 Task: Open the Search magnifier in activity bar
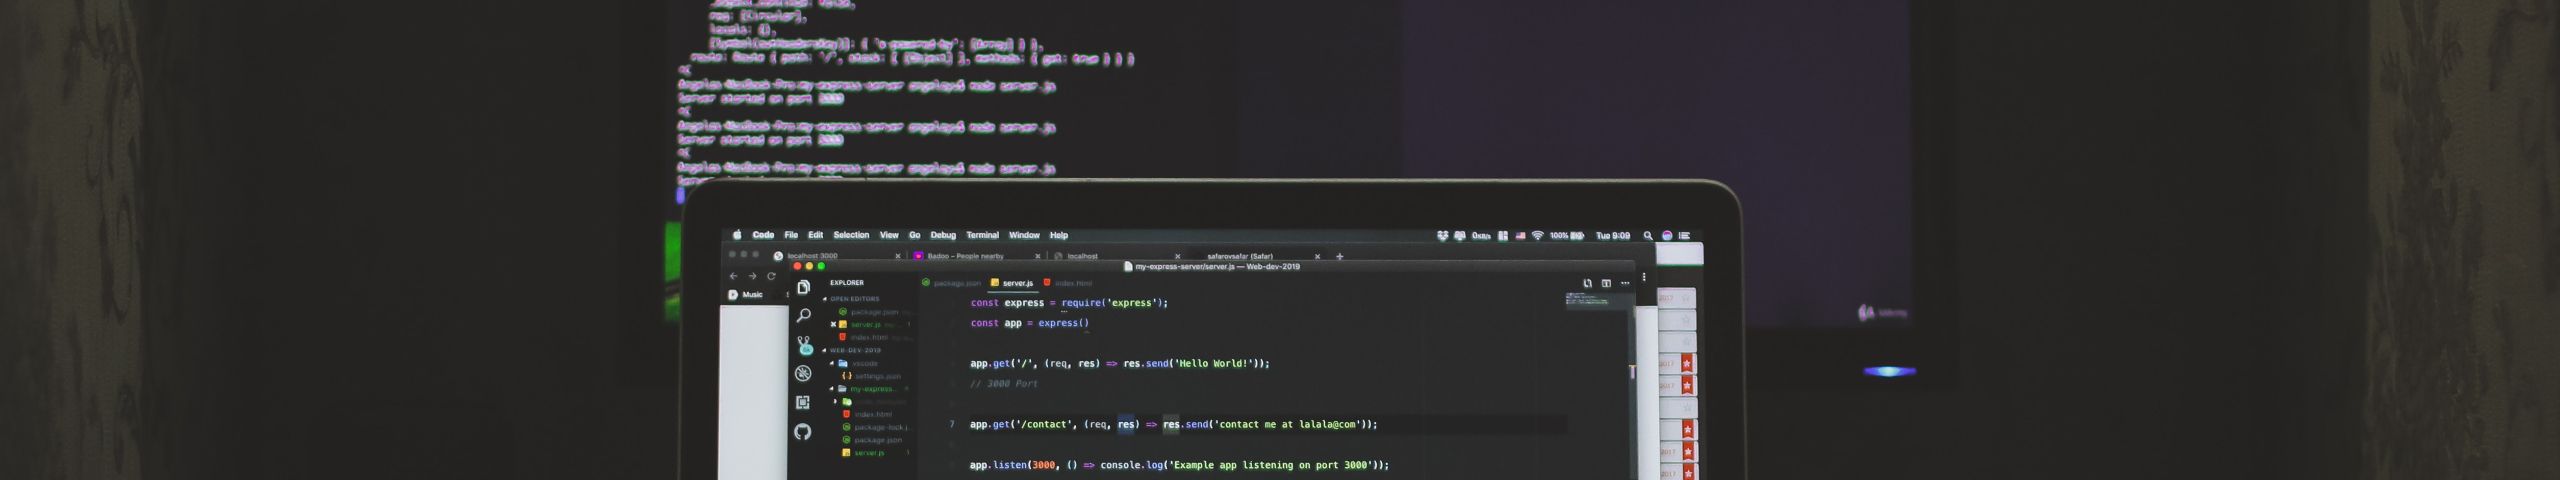(803, 316)
